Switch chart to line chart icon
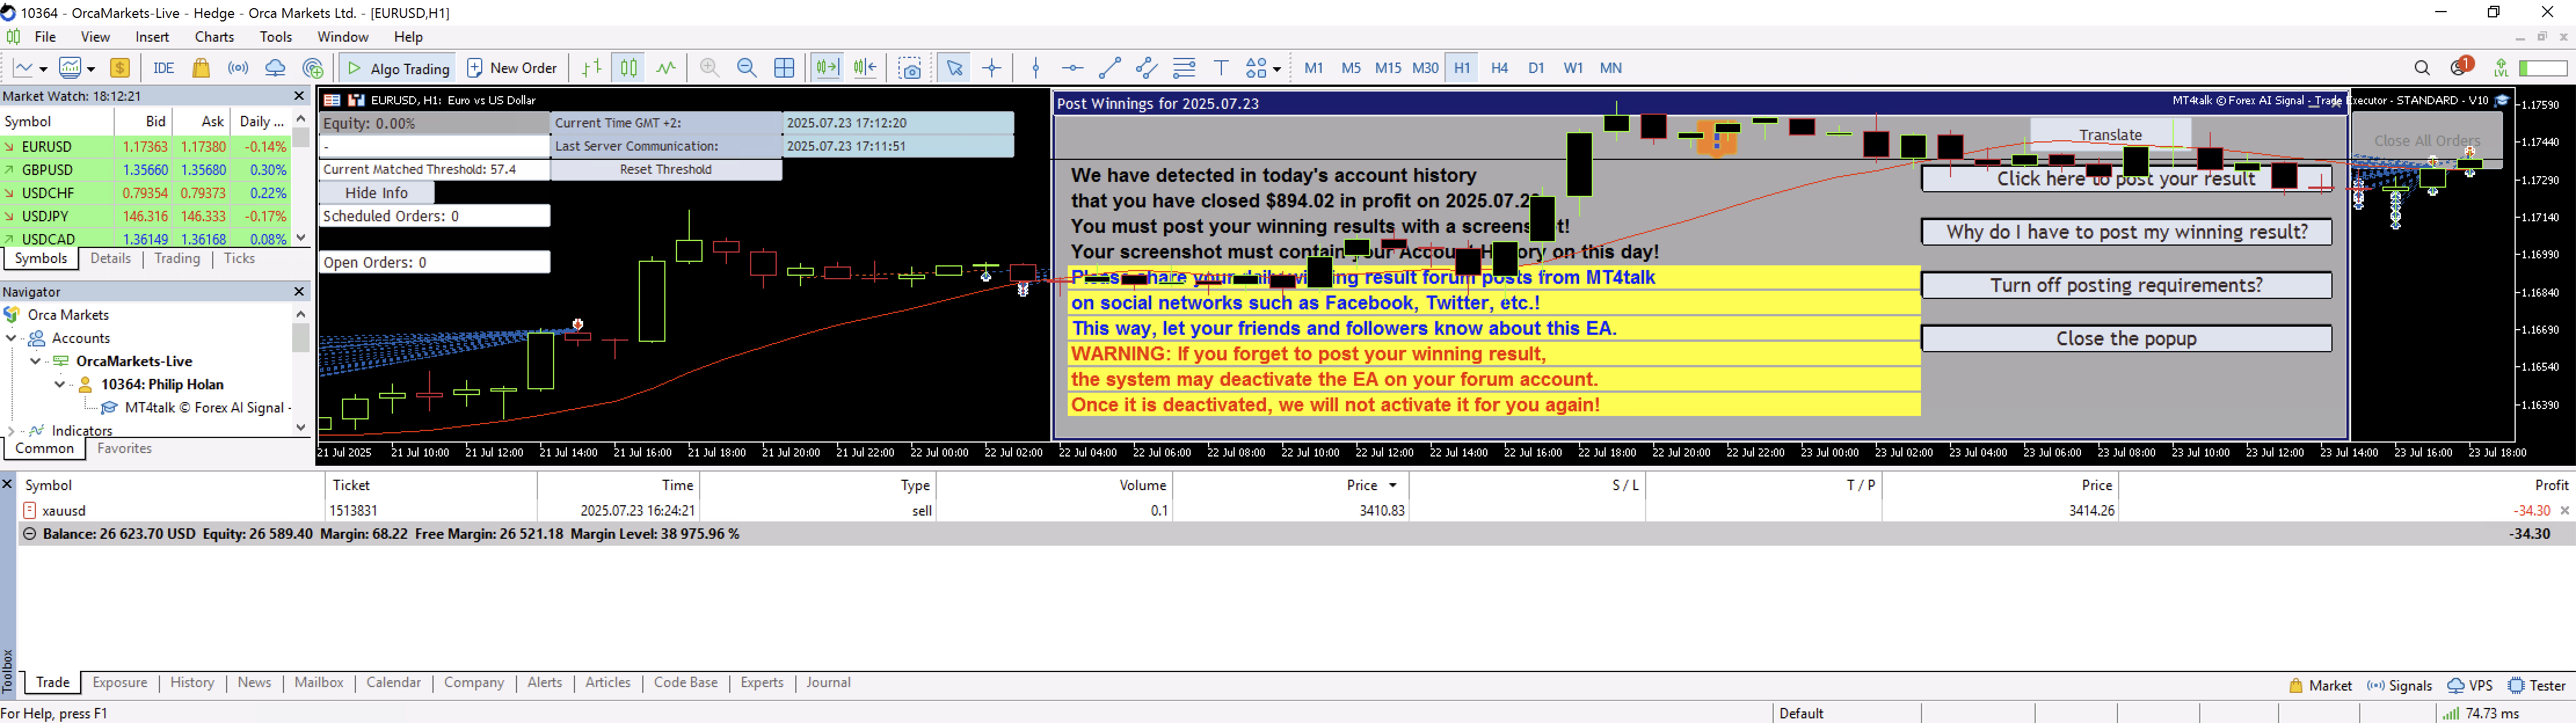The width and height of the screenshot is (2576, 723). click(666, 68)
